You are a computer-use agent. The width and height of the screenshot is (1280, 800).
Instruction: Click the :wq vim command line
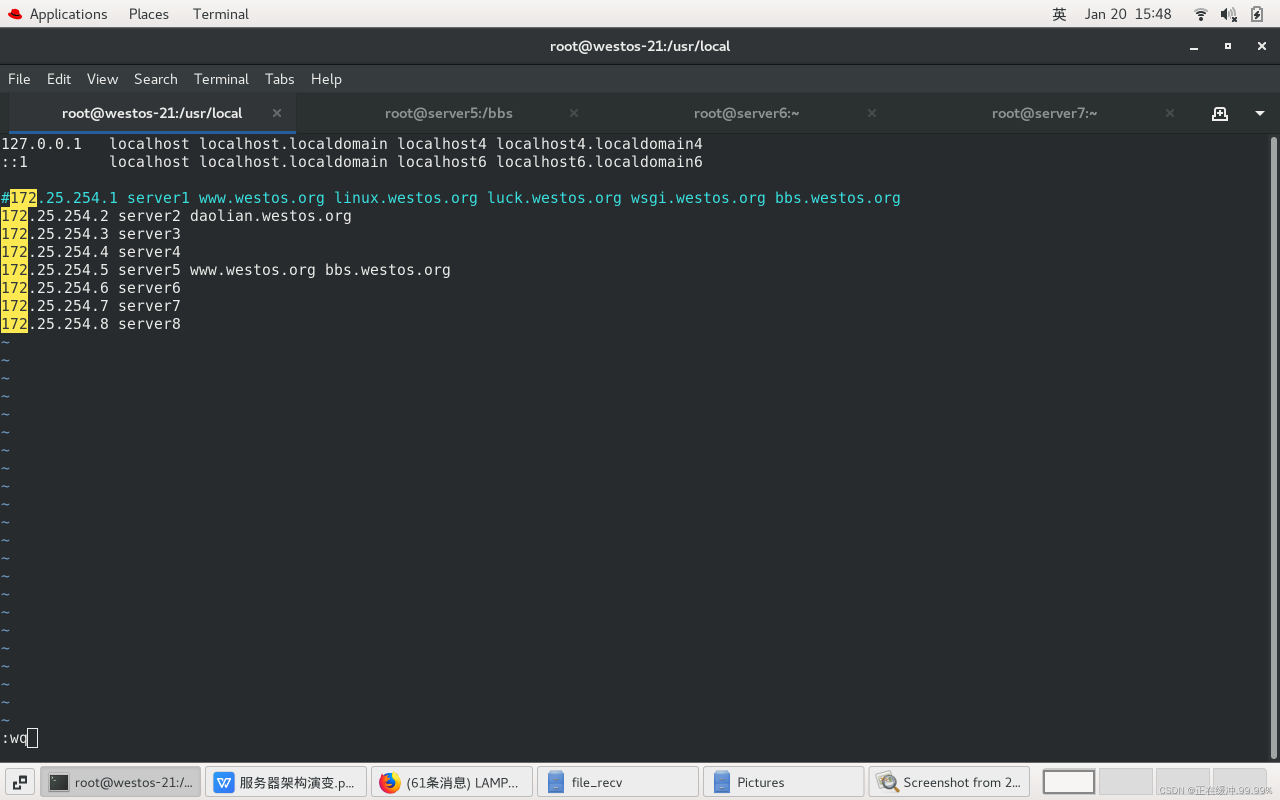(19, 738)
